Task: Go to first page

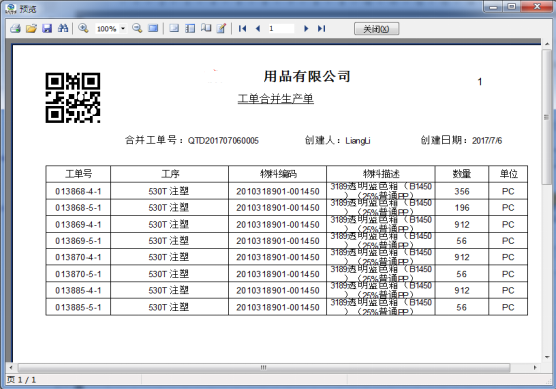Action: 243,28
